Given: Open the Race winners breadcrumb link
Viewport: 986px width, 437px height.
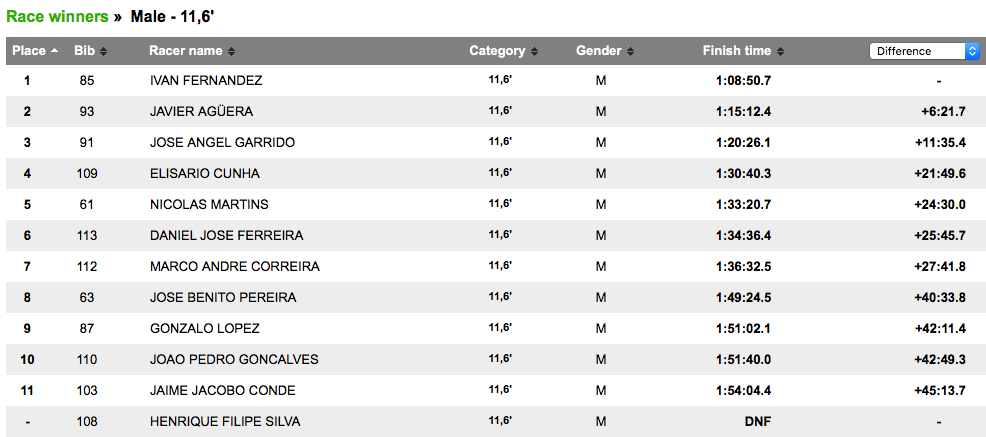Looking at the screenshot, I should 57,17.
